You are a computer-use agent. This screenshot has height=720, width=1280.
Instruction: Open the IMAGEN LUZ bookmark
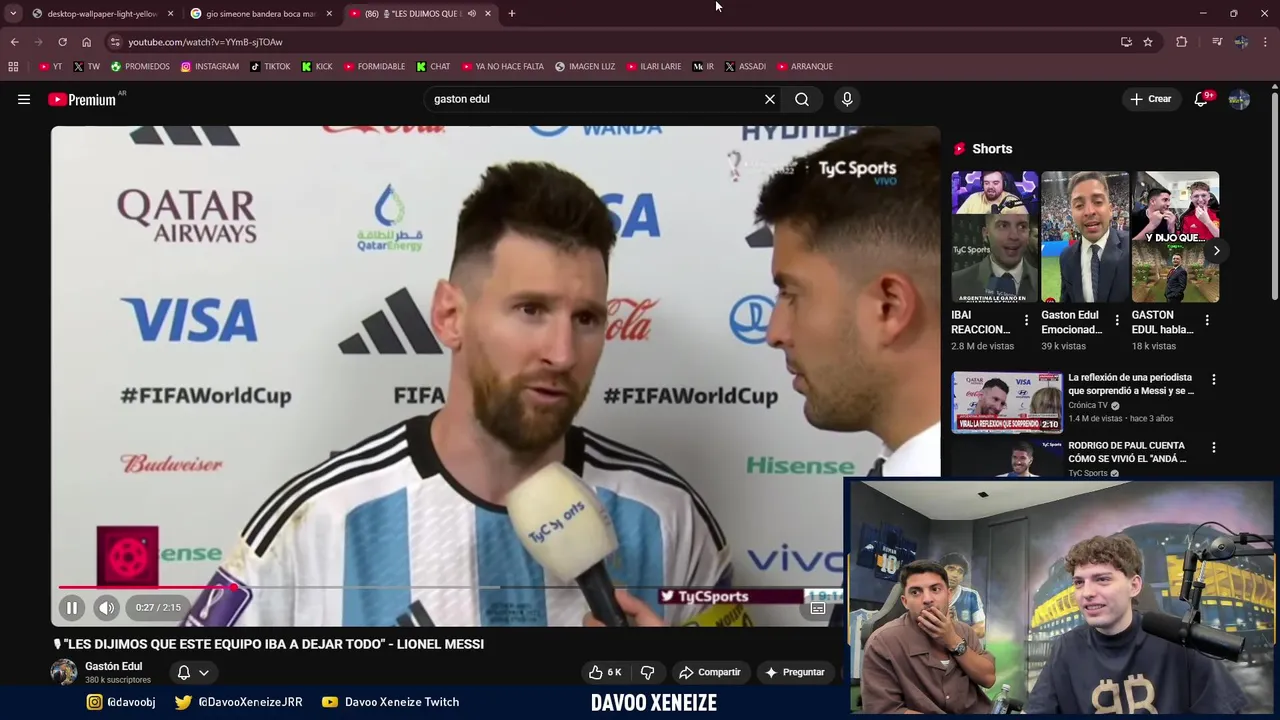(585, 66)
